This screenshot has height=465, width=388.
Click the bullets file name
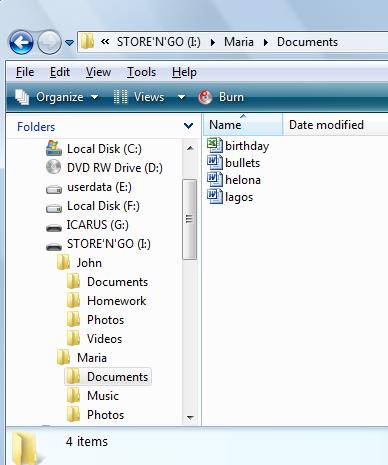(242, 163)
